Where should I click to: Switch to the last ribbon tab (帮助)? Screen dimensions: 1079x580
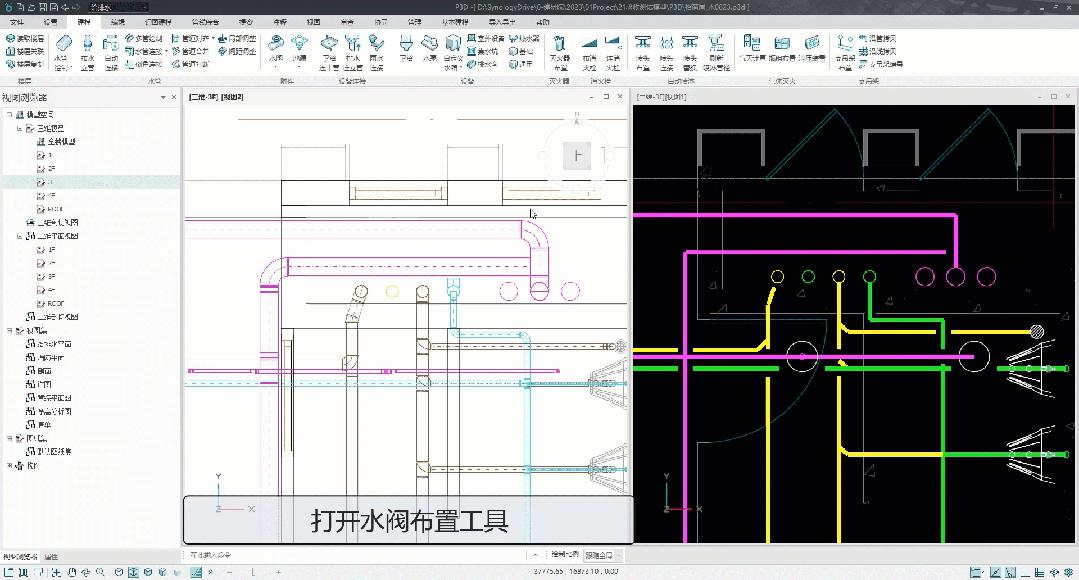[x=543, y=22]
